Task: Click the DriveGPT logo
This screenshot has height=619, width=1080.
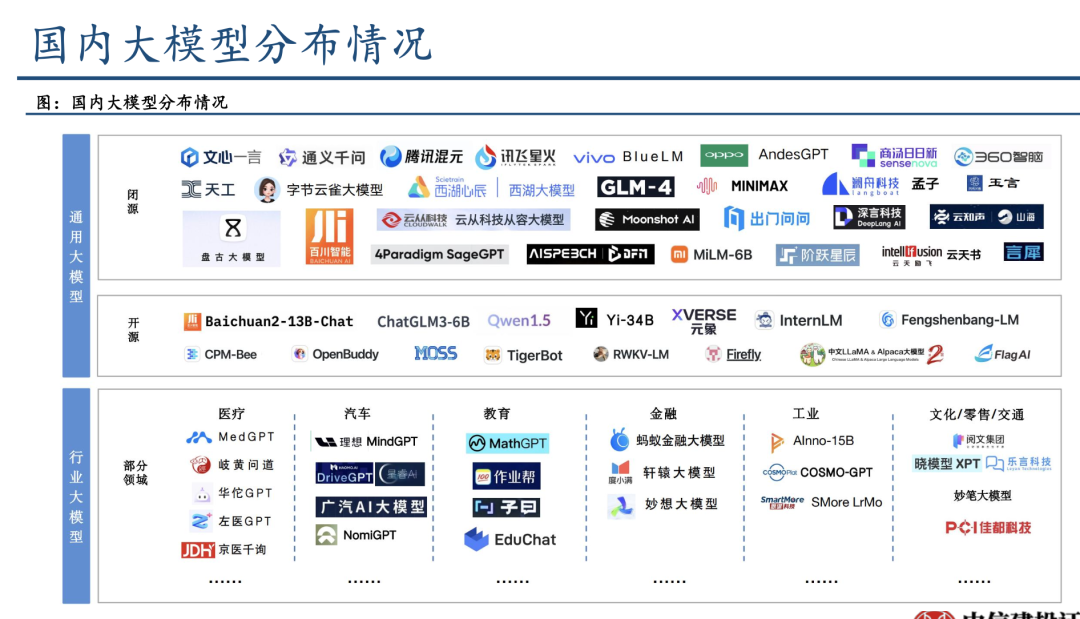Action: click(x=344, y=474)
